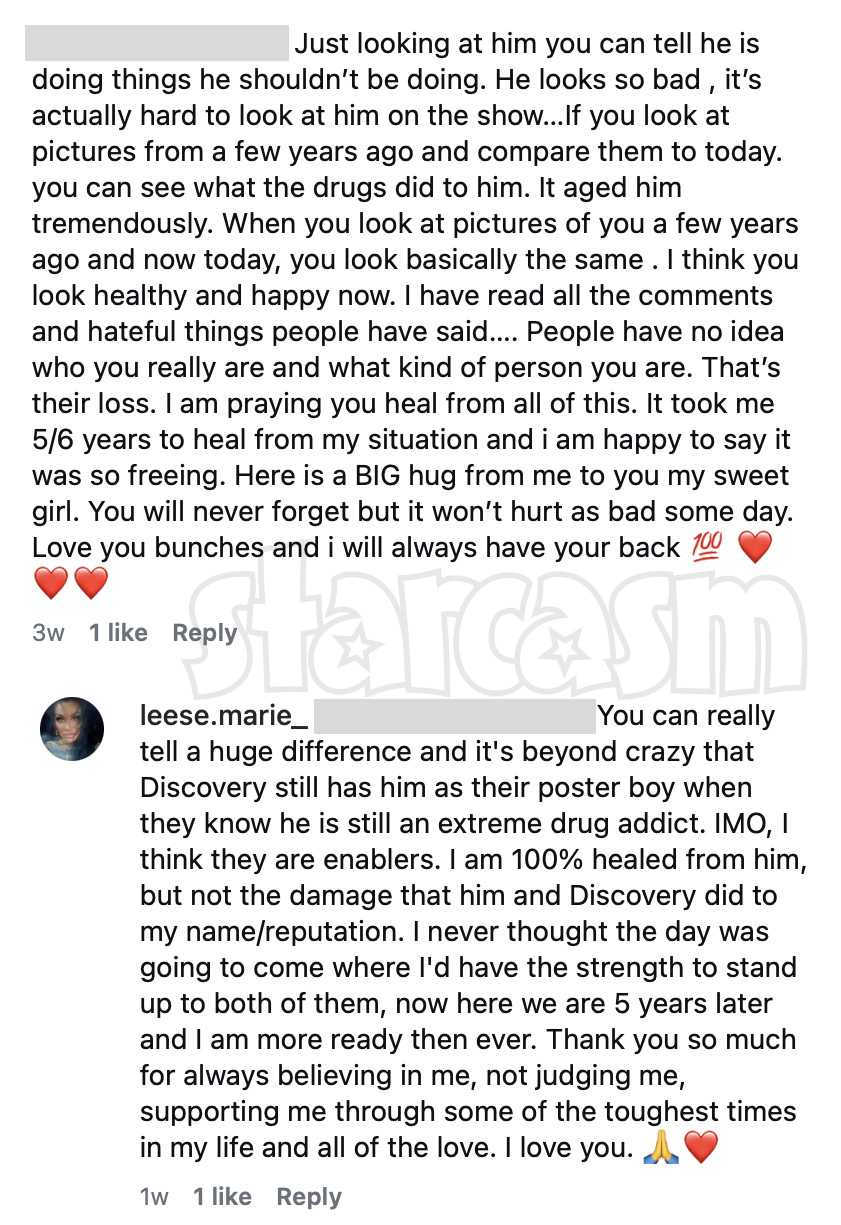
Task: Click the 3w timestamp on the first comment
Action: (49, 632)
